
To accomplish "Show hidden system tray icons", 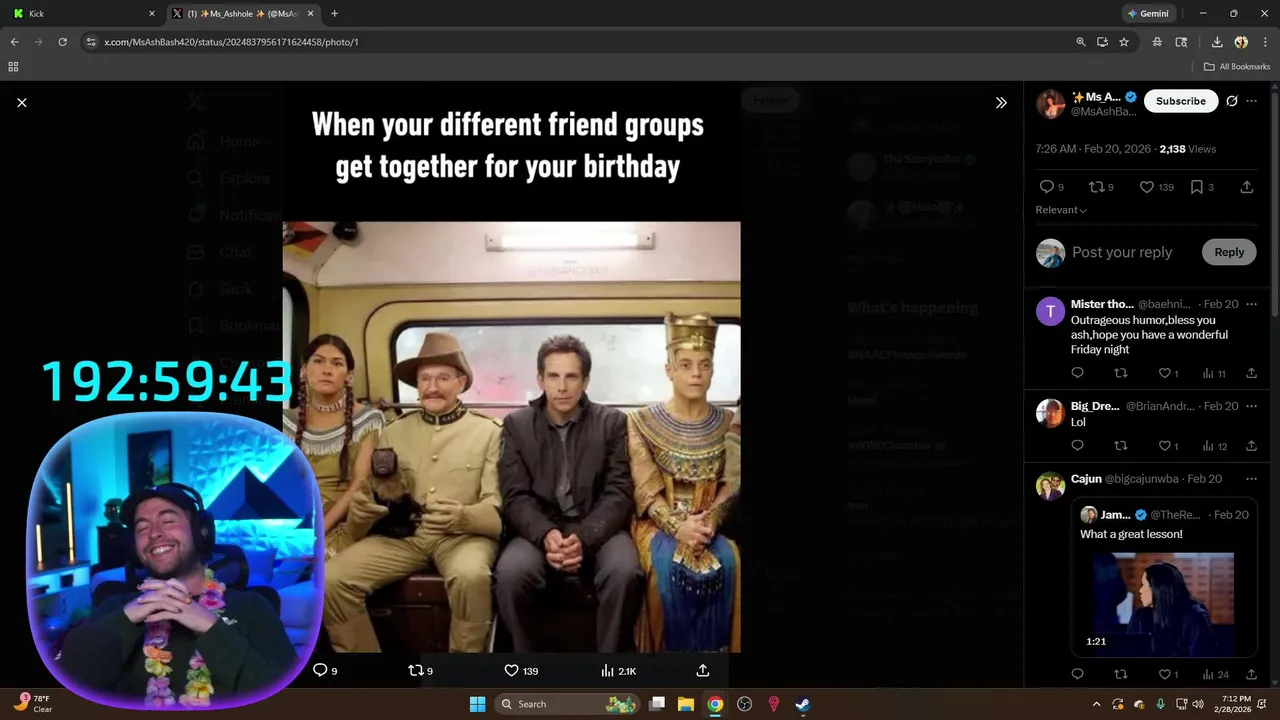I will (1096, 704).
